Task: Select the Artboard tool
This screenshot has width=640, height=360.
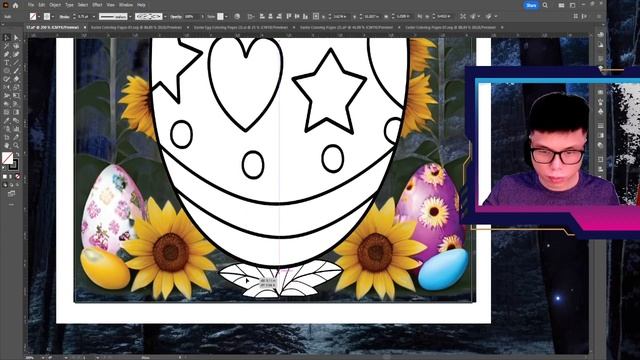Action: tap(7, 137)
